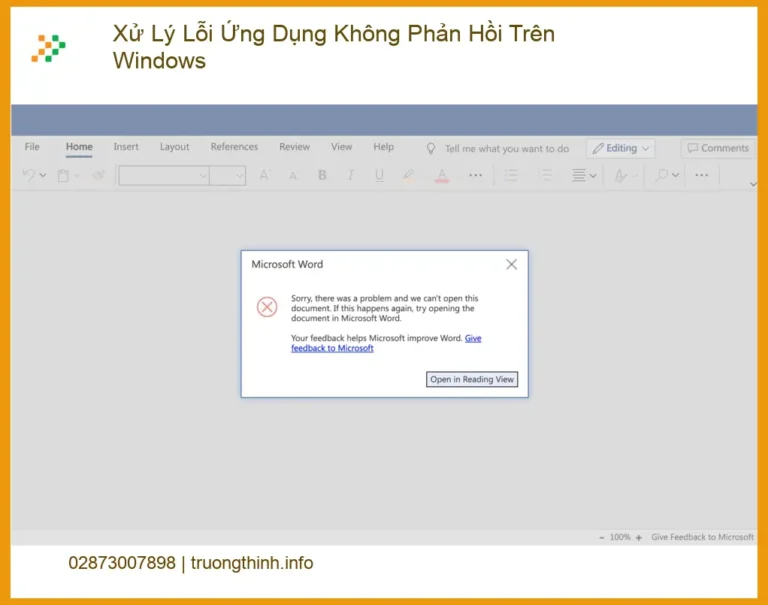Image resolution: width=768 pixels, height=605 pixels.
Task: Zoom in with the plus button
Action: coord(639,537)
